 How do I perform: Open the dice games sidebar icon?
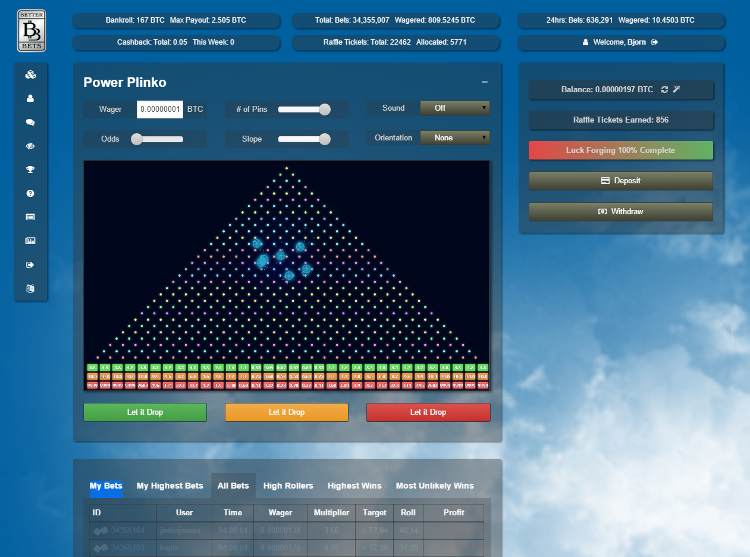[x=31, y=75]
